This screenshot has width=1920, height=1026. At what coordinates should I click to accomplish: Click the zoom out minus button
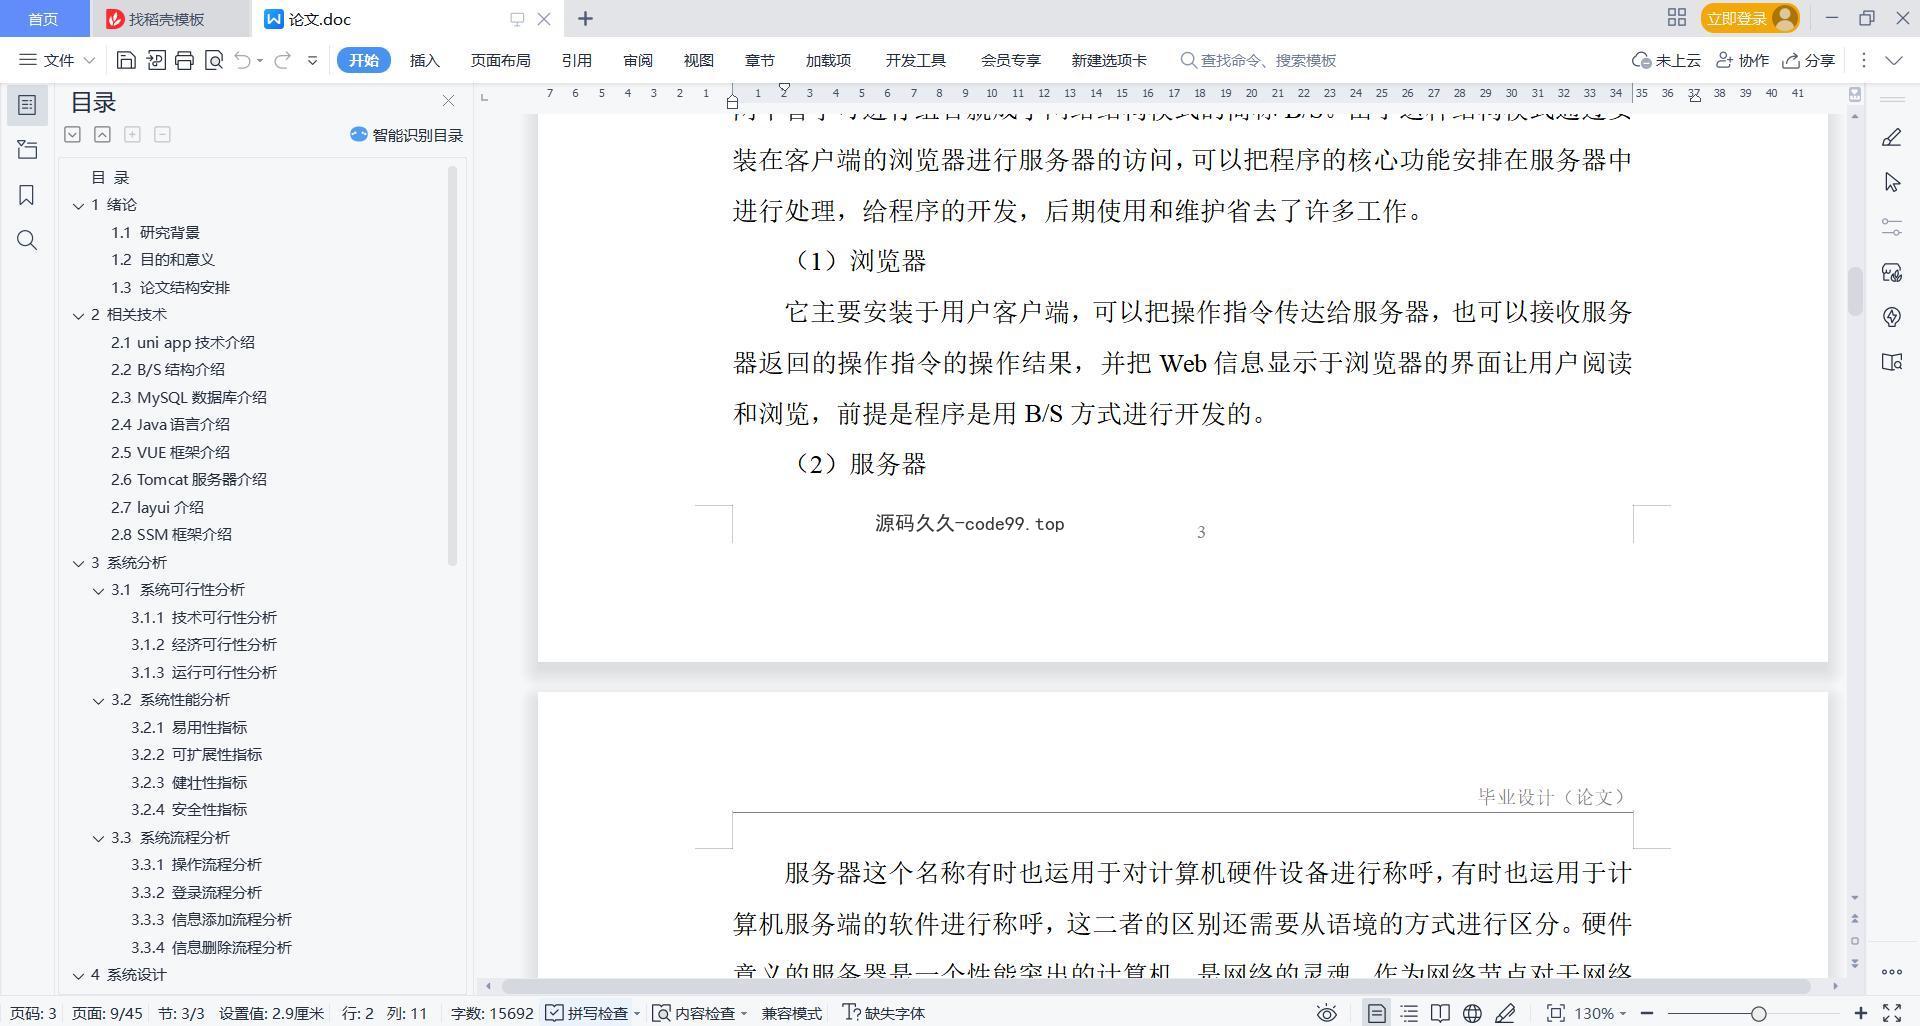[x=1646, y=1013]
